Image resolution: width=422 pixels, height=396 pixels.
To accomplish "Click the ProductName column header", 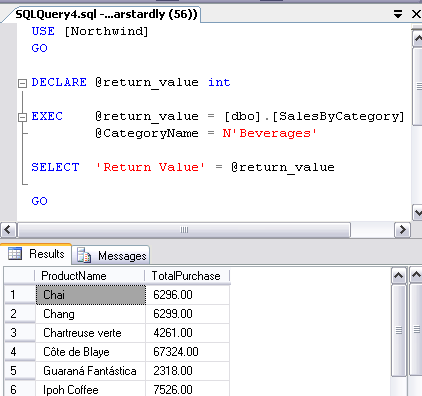I will [90, 276].
